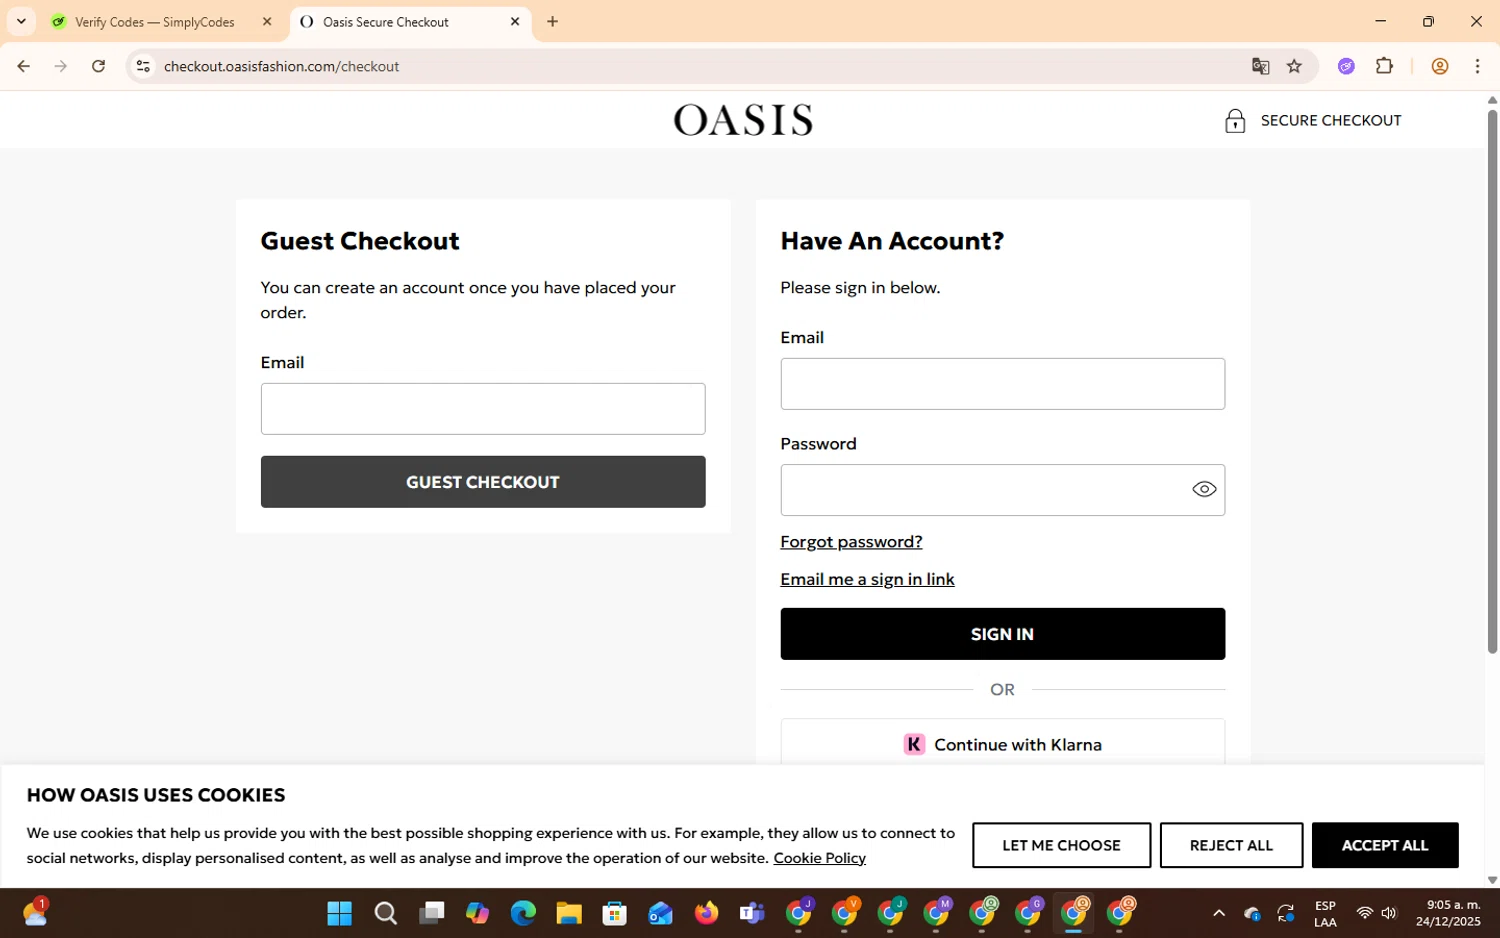Open the clock and date panel
This screenshot has height=938, width=1500.
[1448, 913]
